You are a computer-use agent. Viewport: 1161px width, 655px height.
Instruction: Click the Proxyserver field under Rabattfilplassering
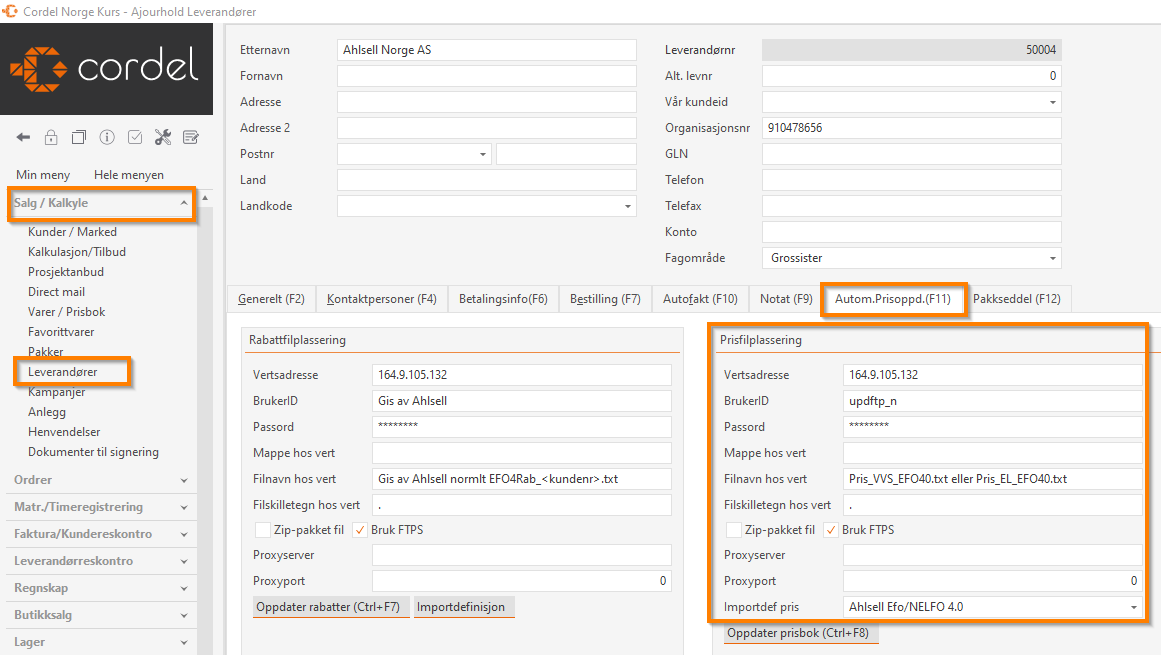[521, 555]
